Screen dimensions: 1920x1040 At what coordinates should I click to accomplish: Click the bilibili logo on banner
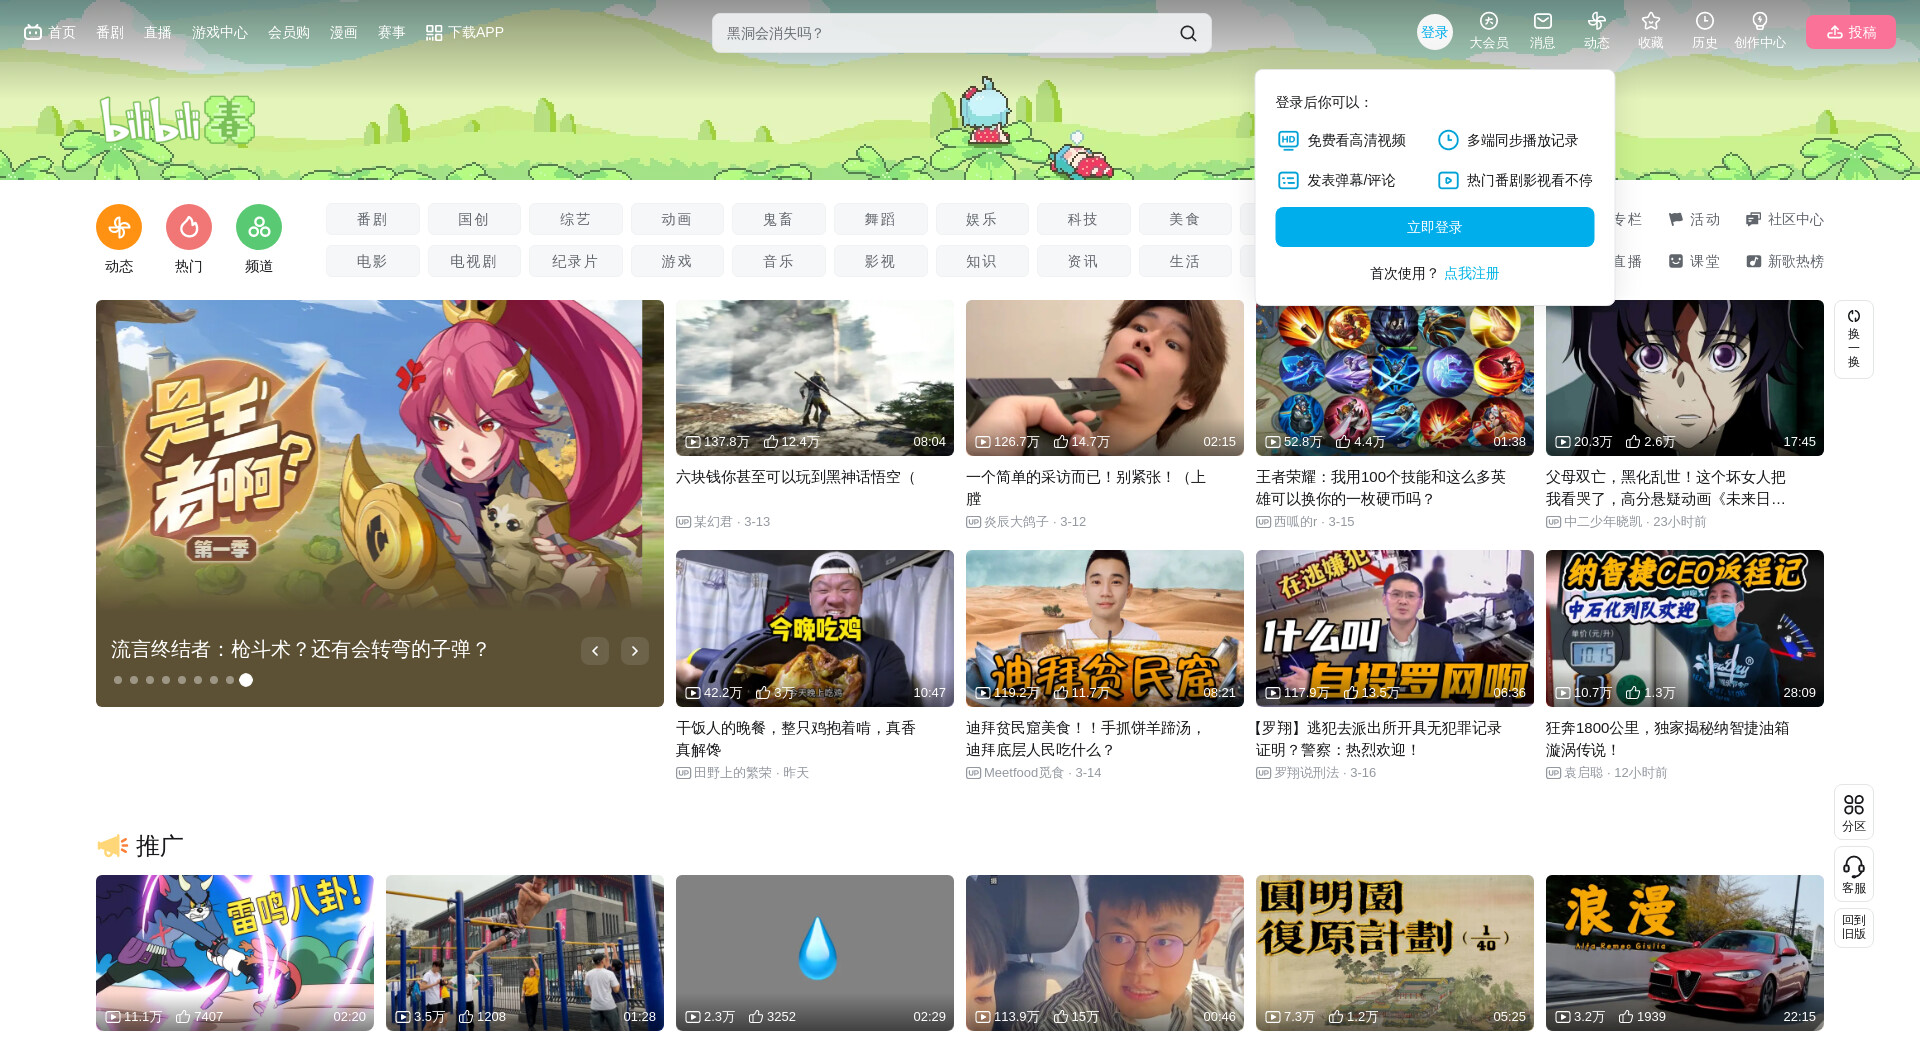(x=177, y=121)
